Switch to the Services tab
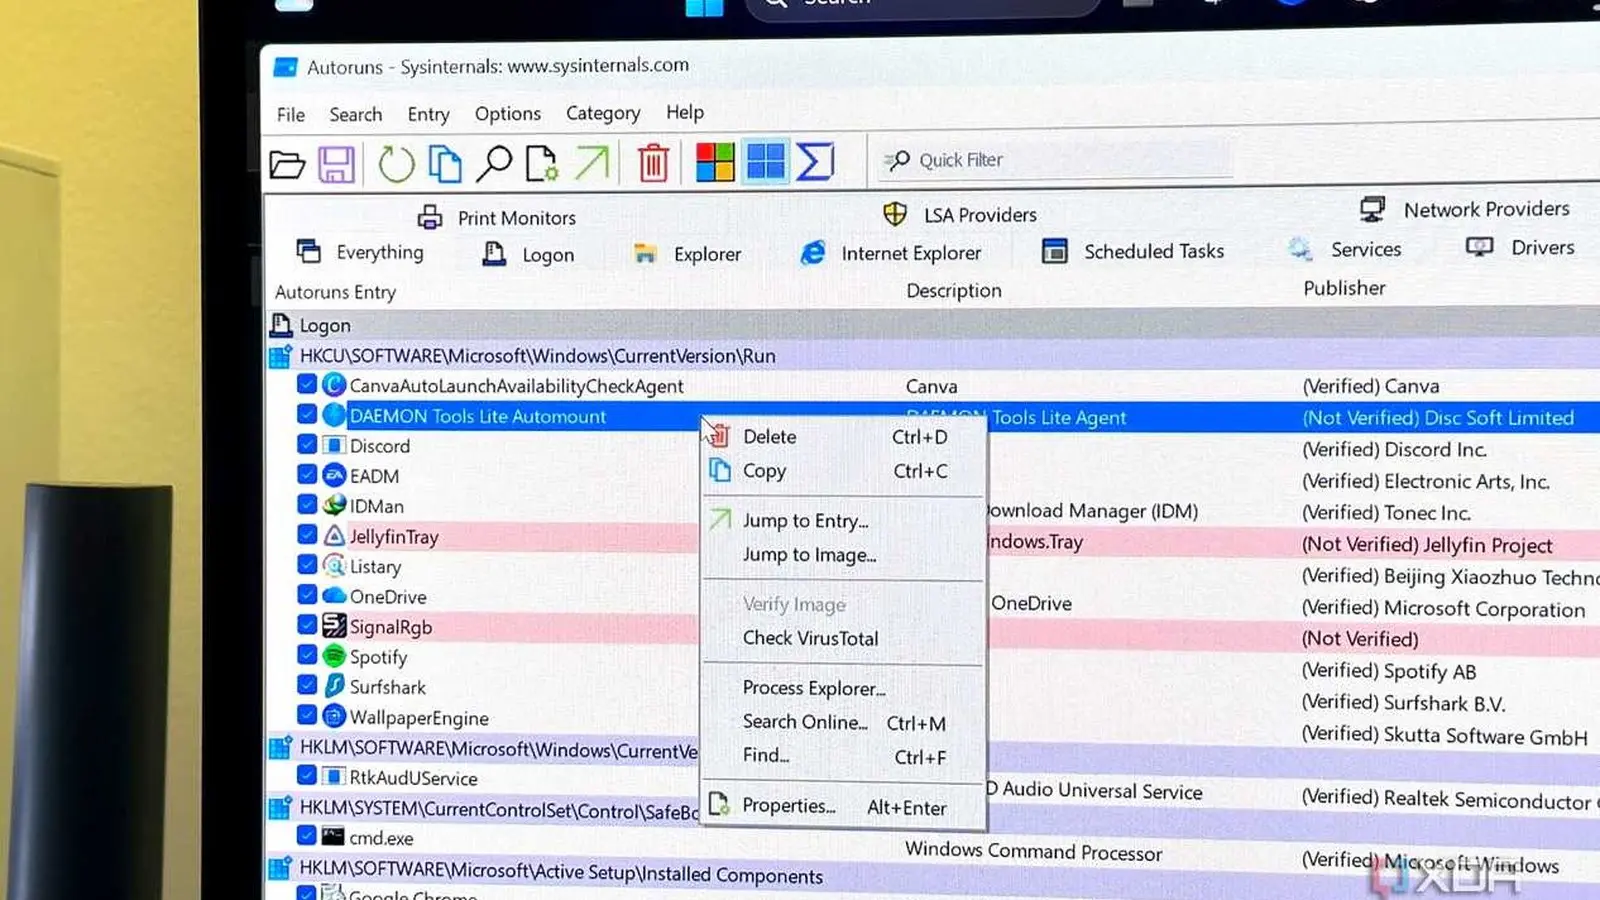 [1345, 249]
